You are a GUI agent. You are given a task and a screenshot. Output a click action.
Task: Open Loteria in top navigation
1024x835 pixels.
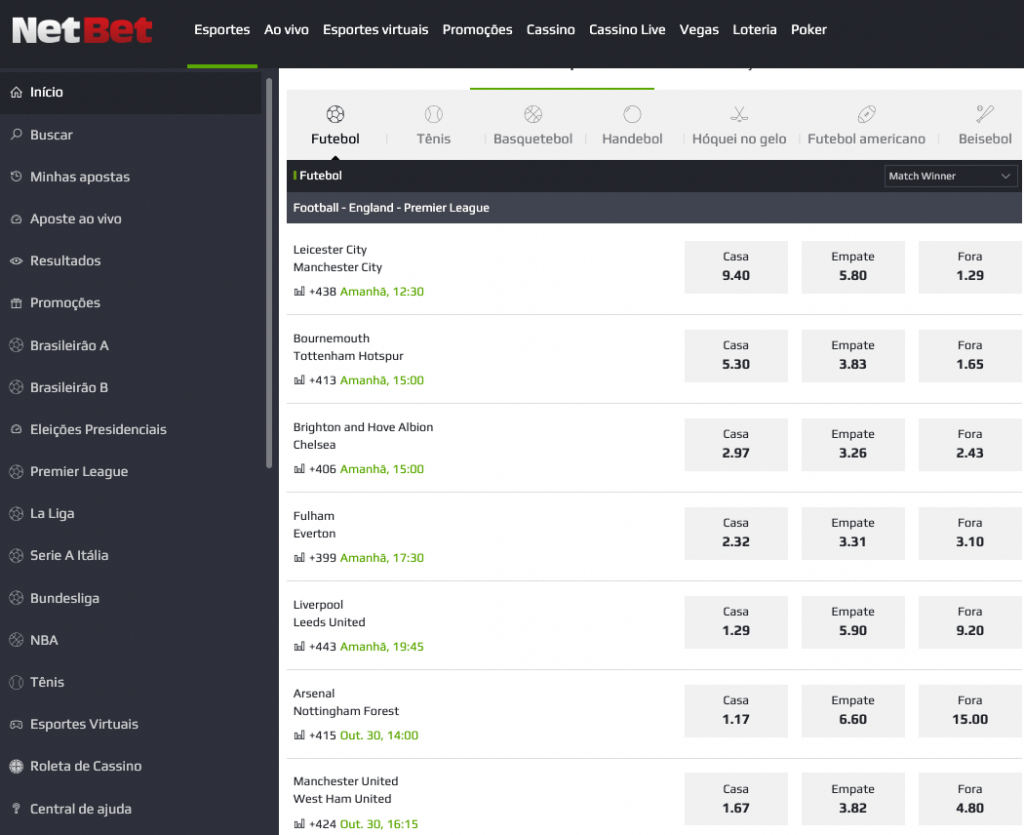[754, 29]
